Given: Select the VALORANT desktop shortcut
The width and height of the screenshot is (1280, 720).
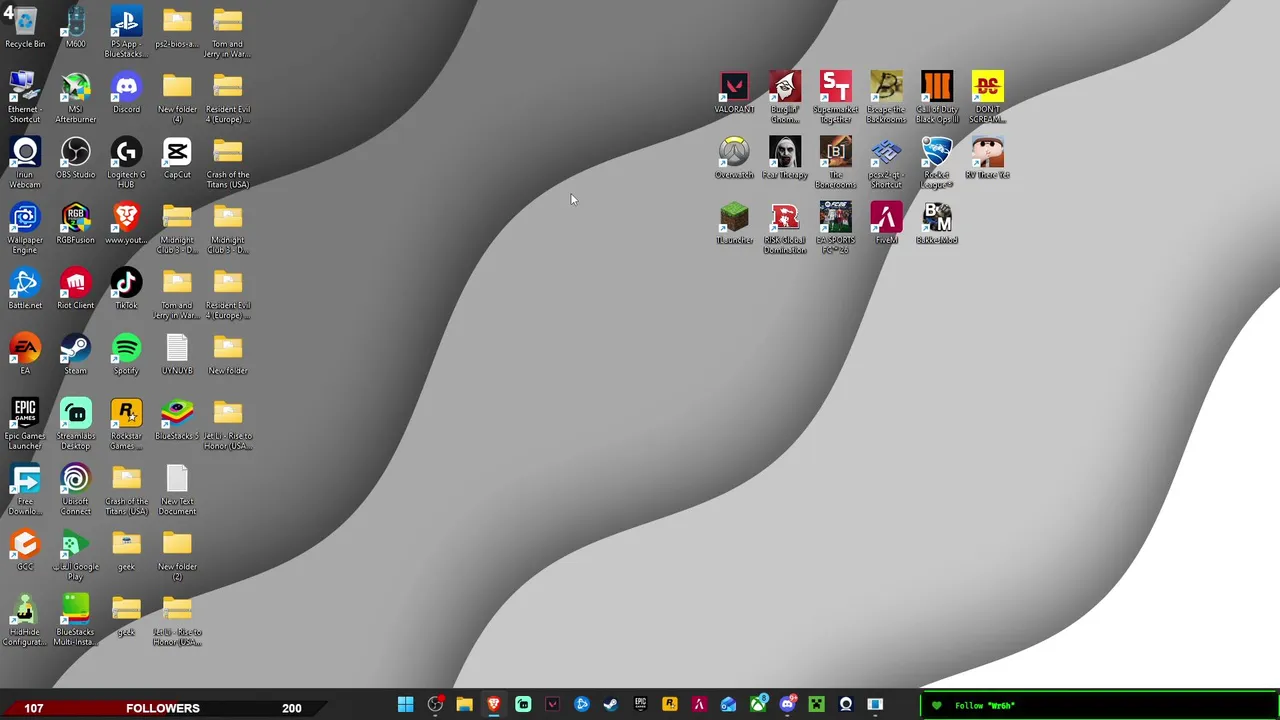Looking at the screenshot, I should click(x=734, y=92).
